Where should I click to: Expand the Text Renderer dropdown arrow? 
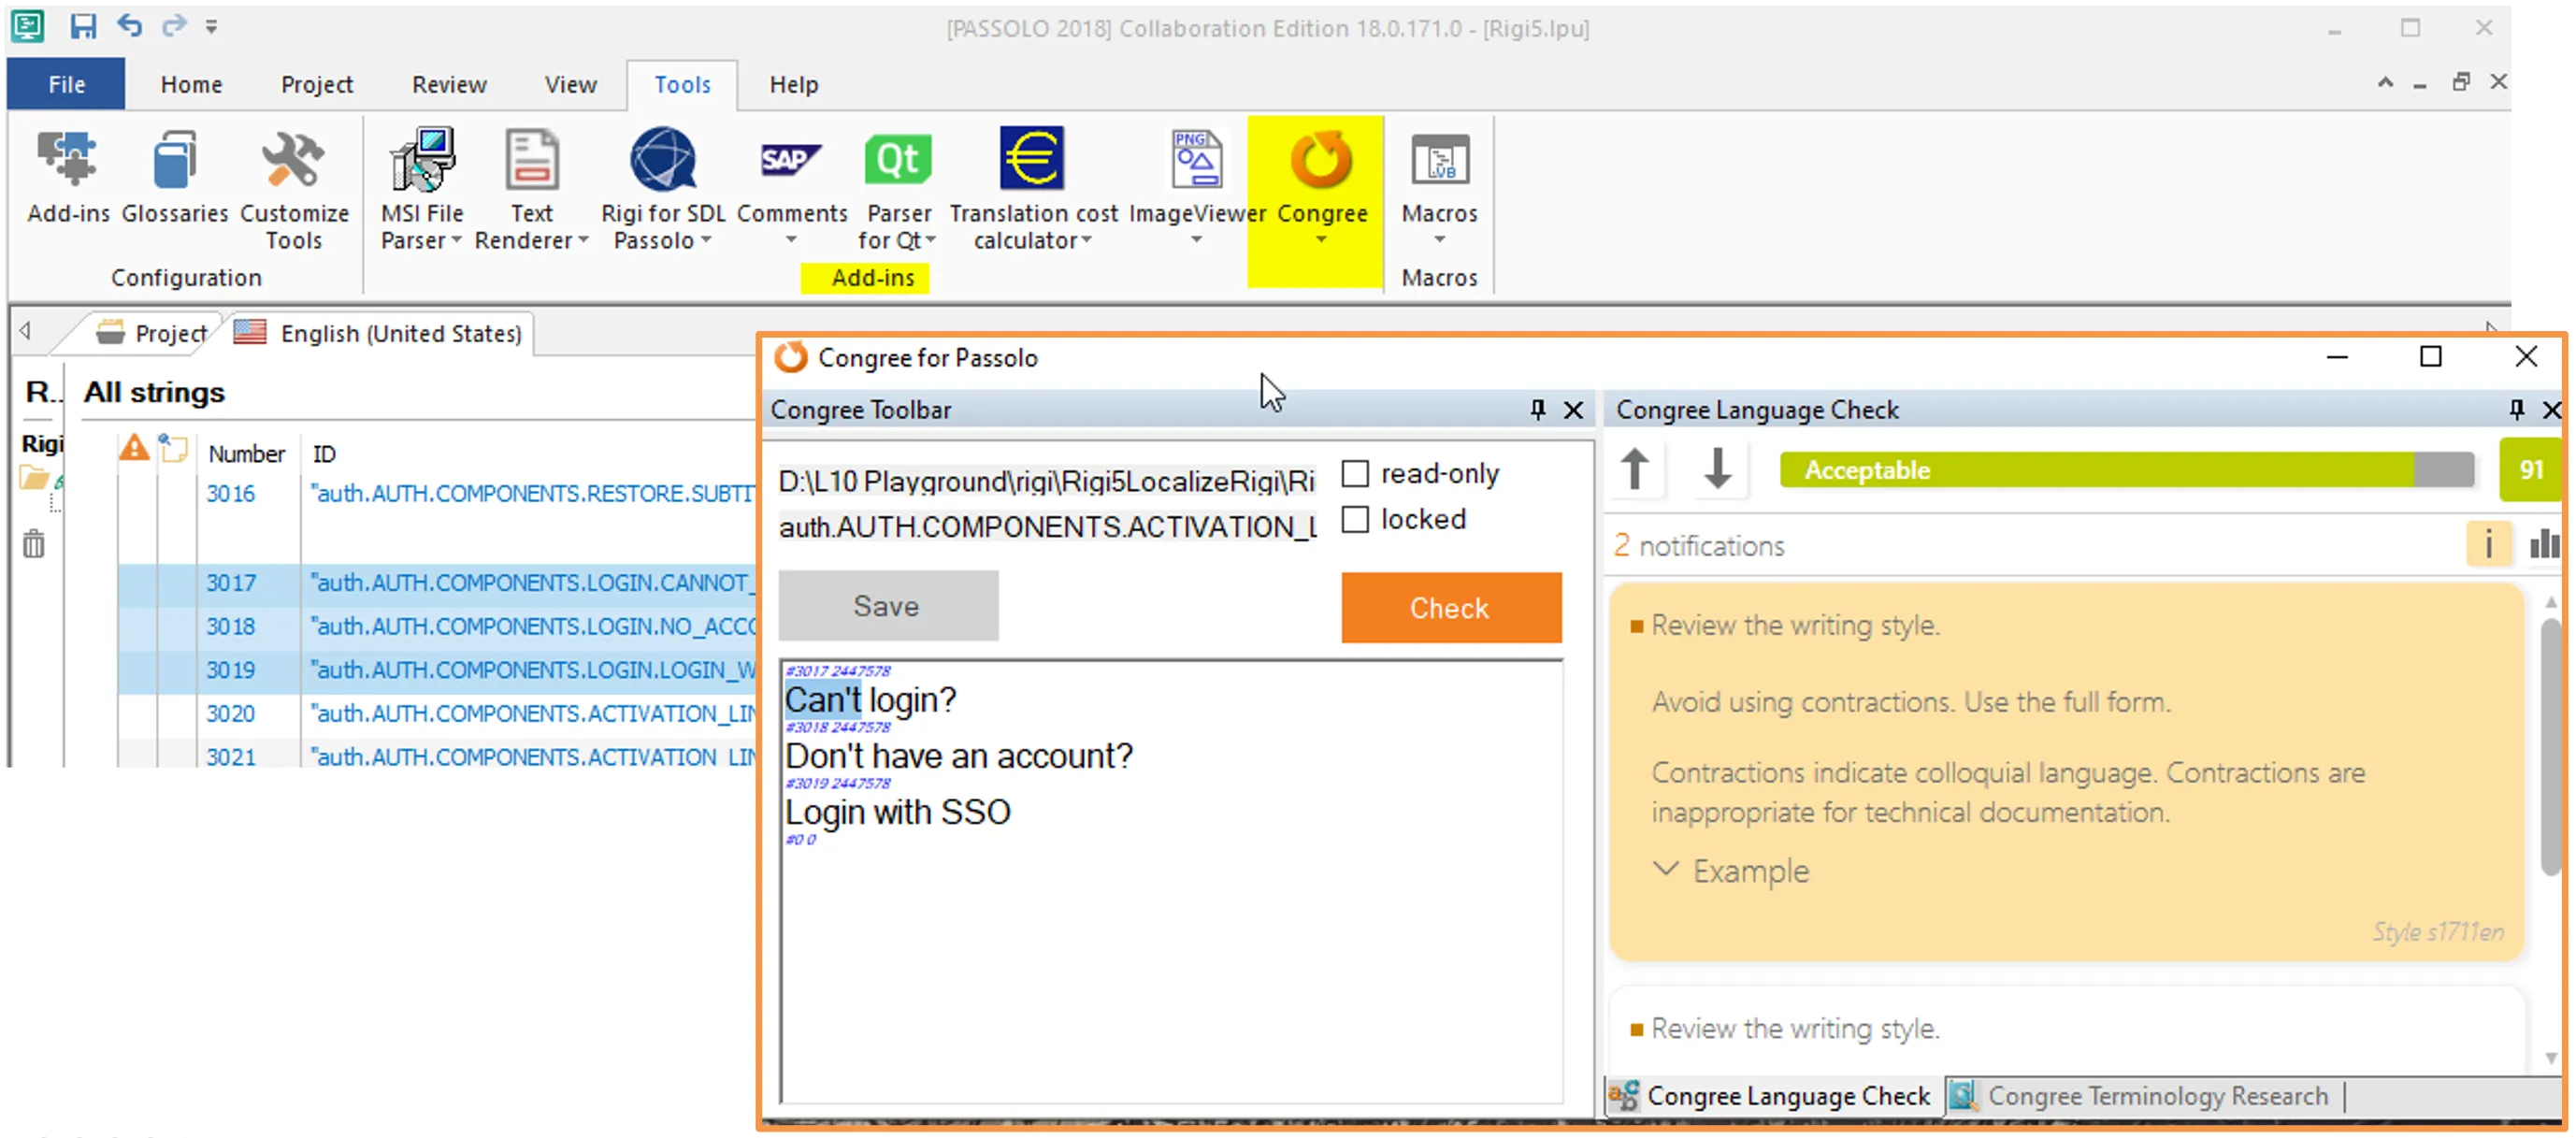pyautogui.click(x=583, y=241)
